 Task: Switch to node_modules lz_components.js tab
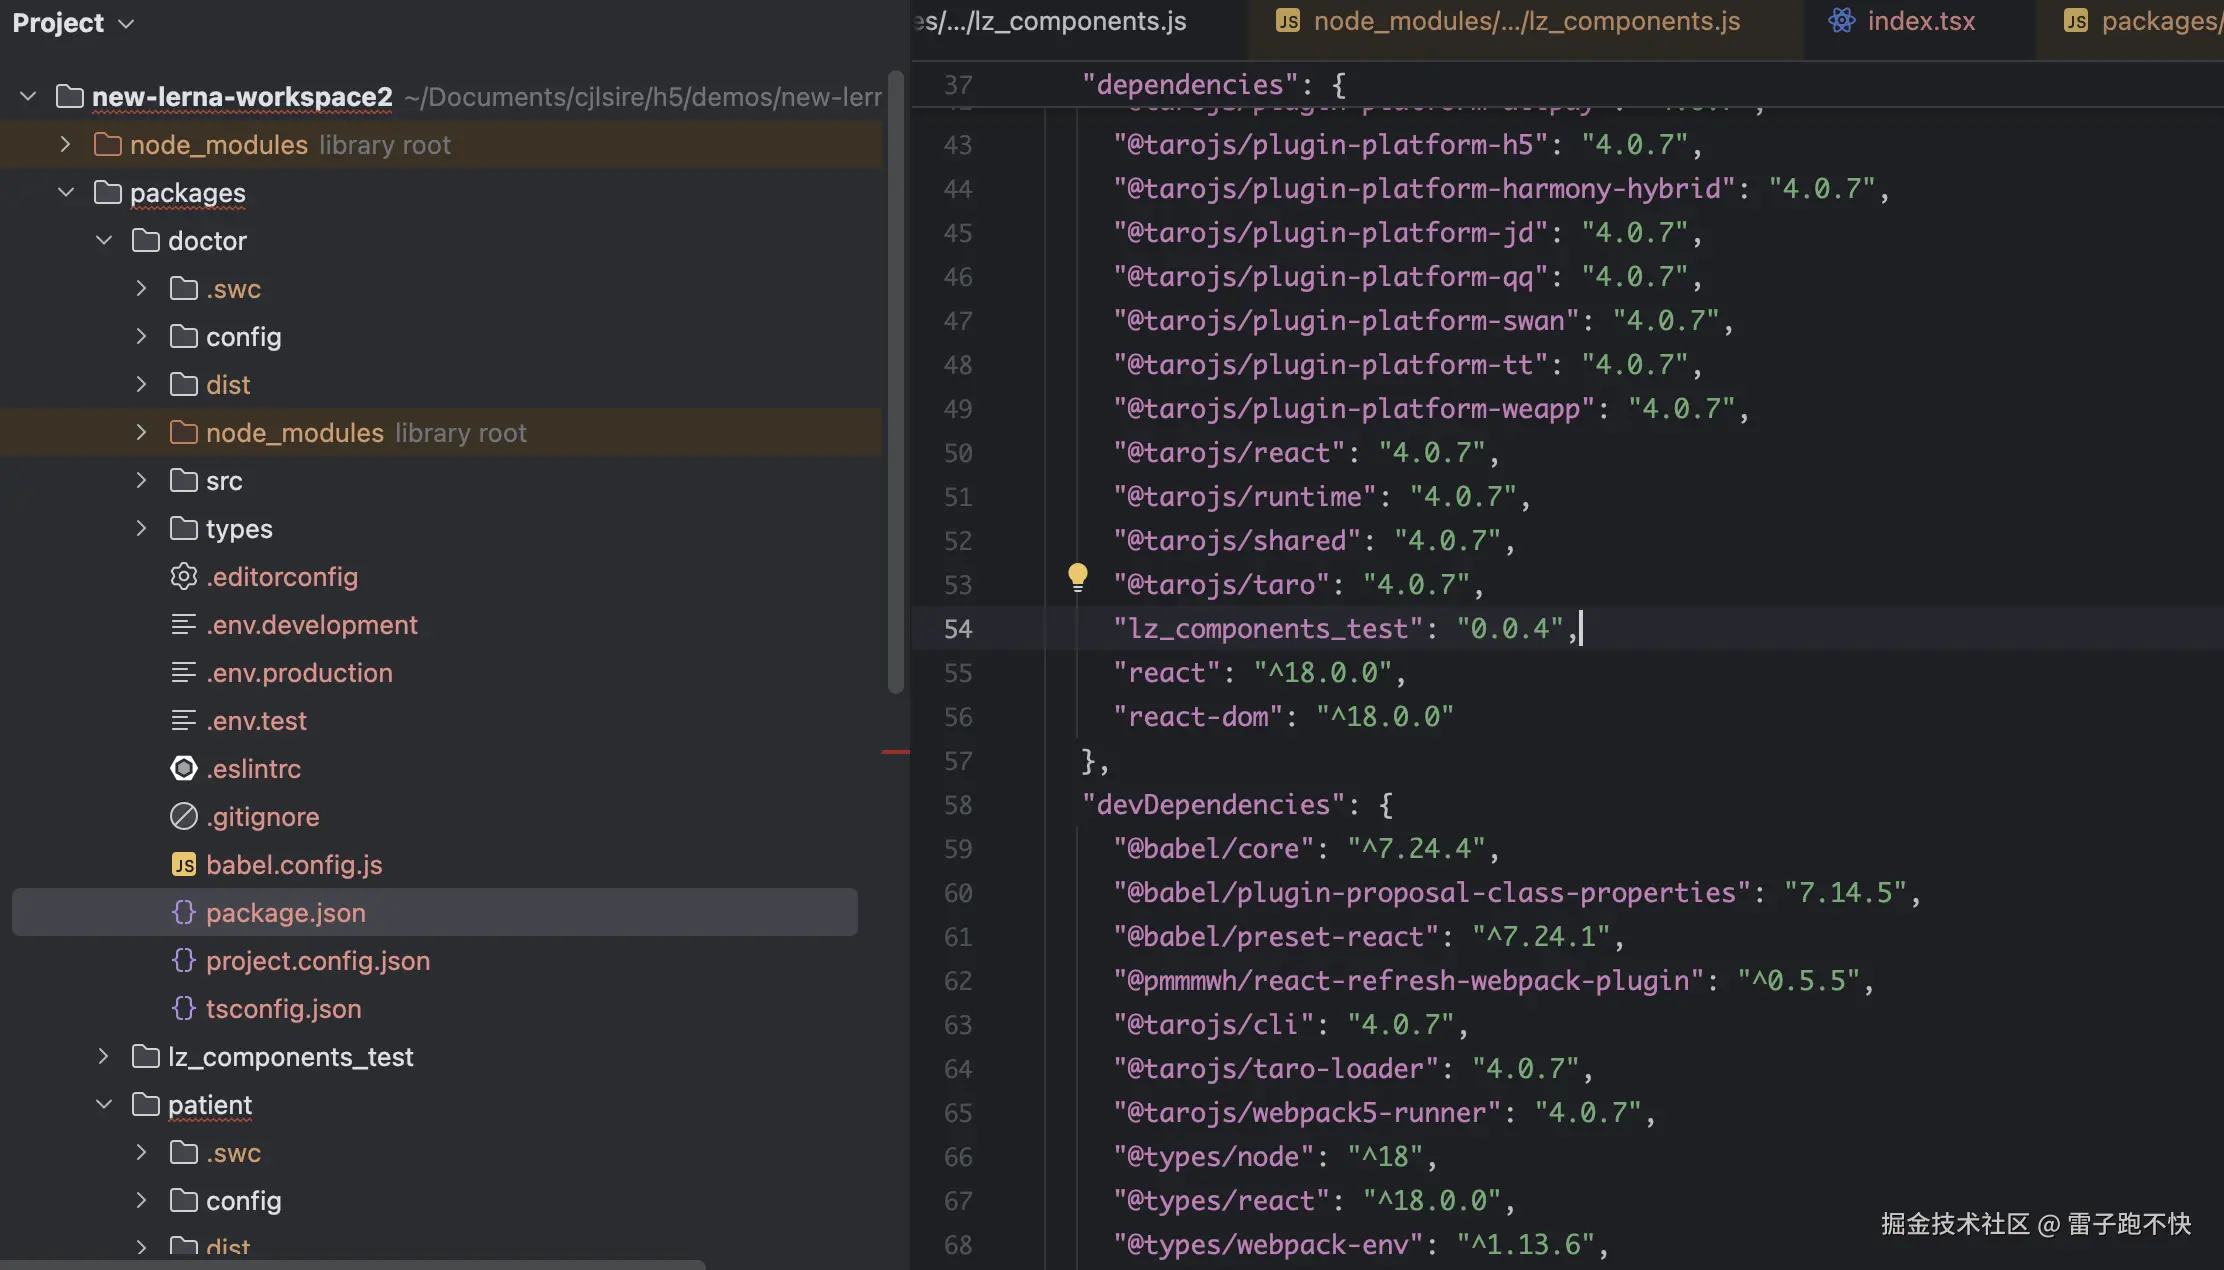click(x=1525, y=21)
